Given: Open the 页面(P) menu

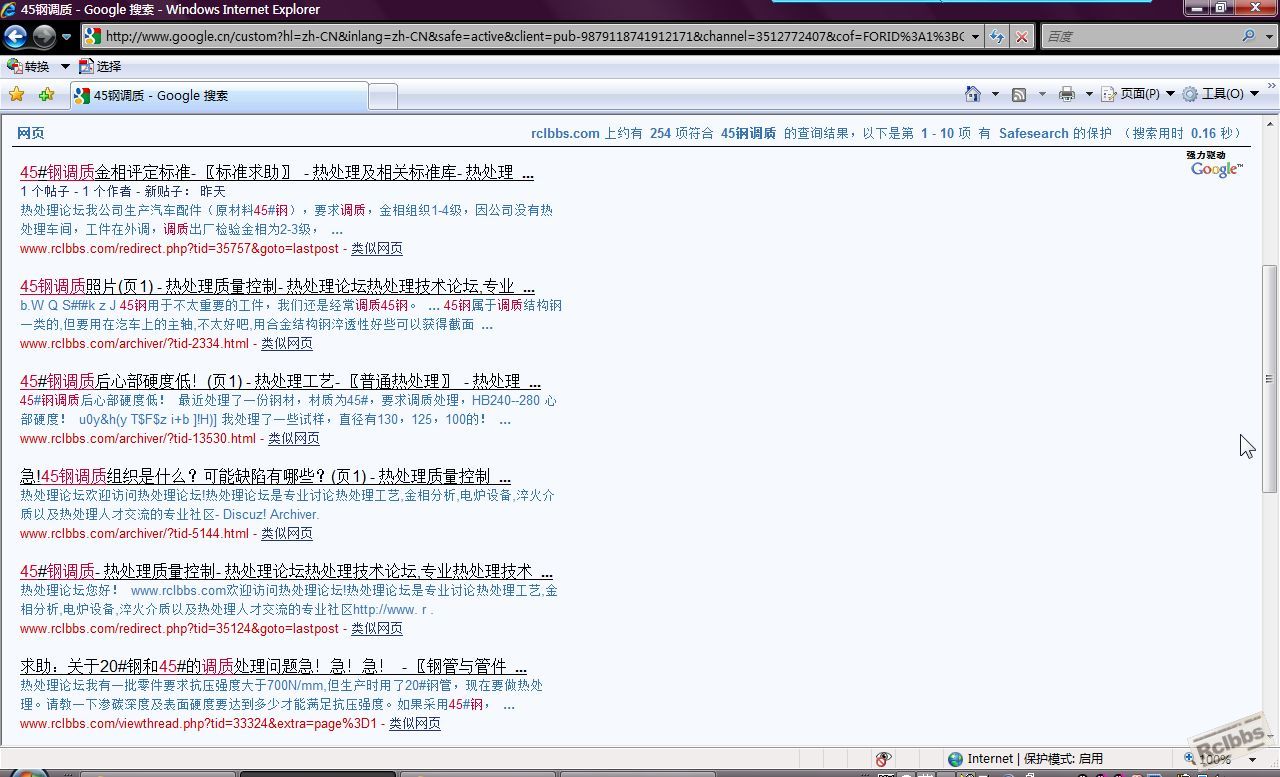Looking at the screenshot, I should [x=1138, y=94].
